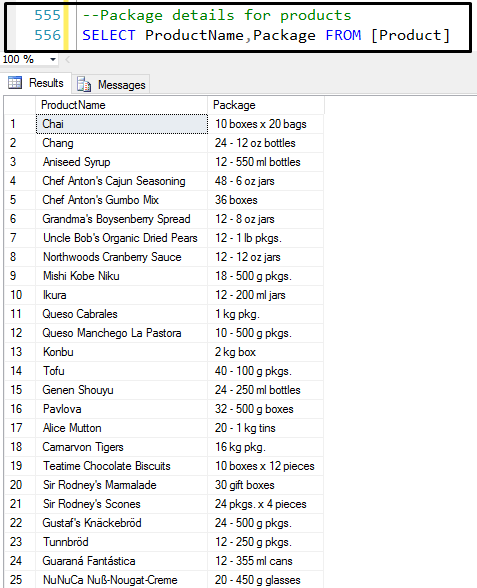Click the Messages tab icon

point(84,84)
